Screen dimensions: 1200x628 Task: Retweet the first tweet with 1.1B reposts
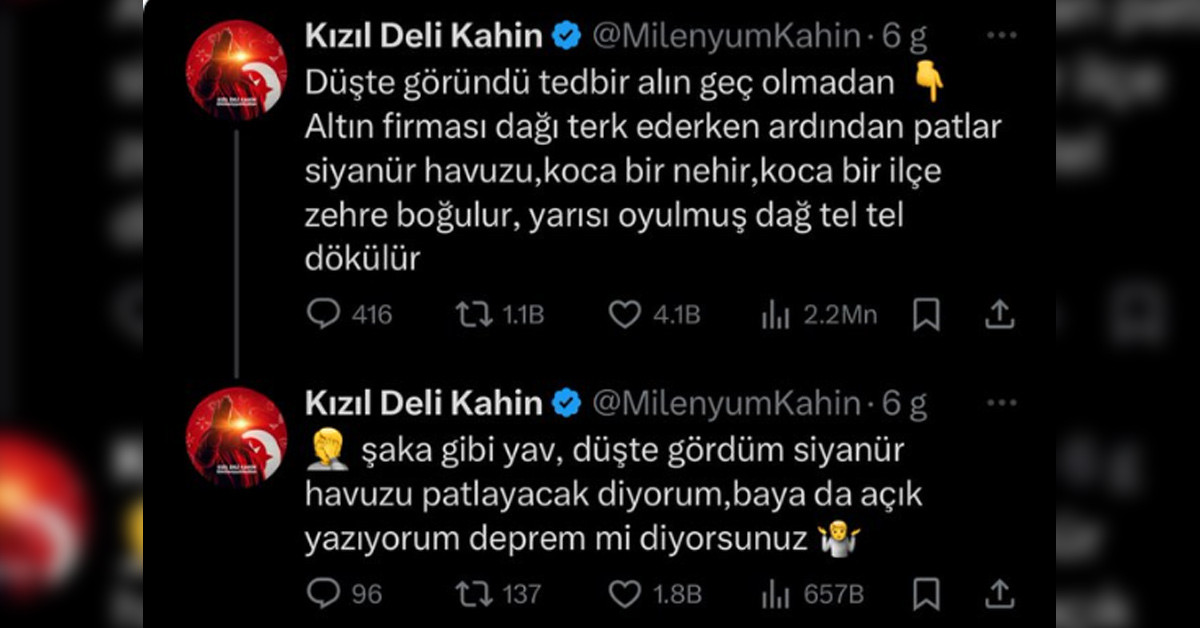[x=473, y=315]
